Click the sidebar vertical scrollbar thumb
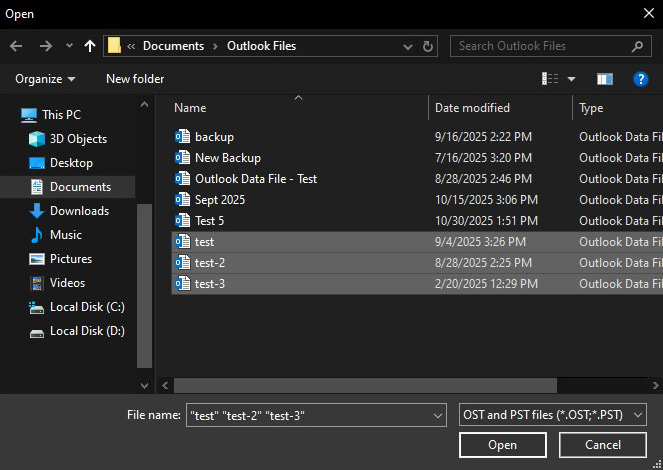 click(145, 286)
